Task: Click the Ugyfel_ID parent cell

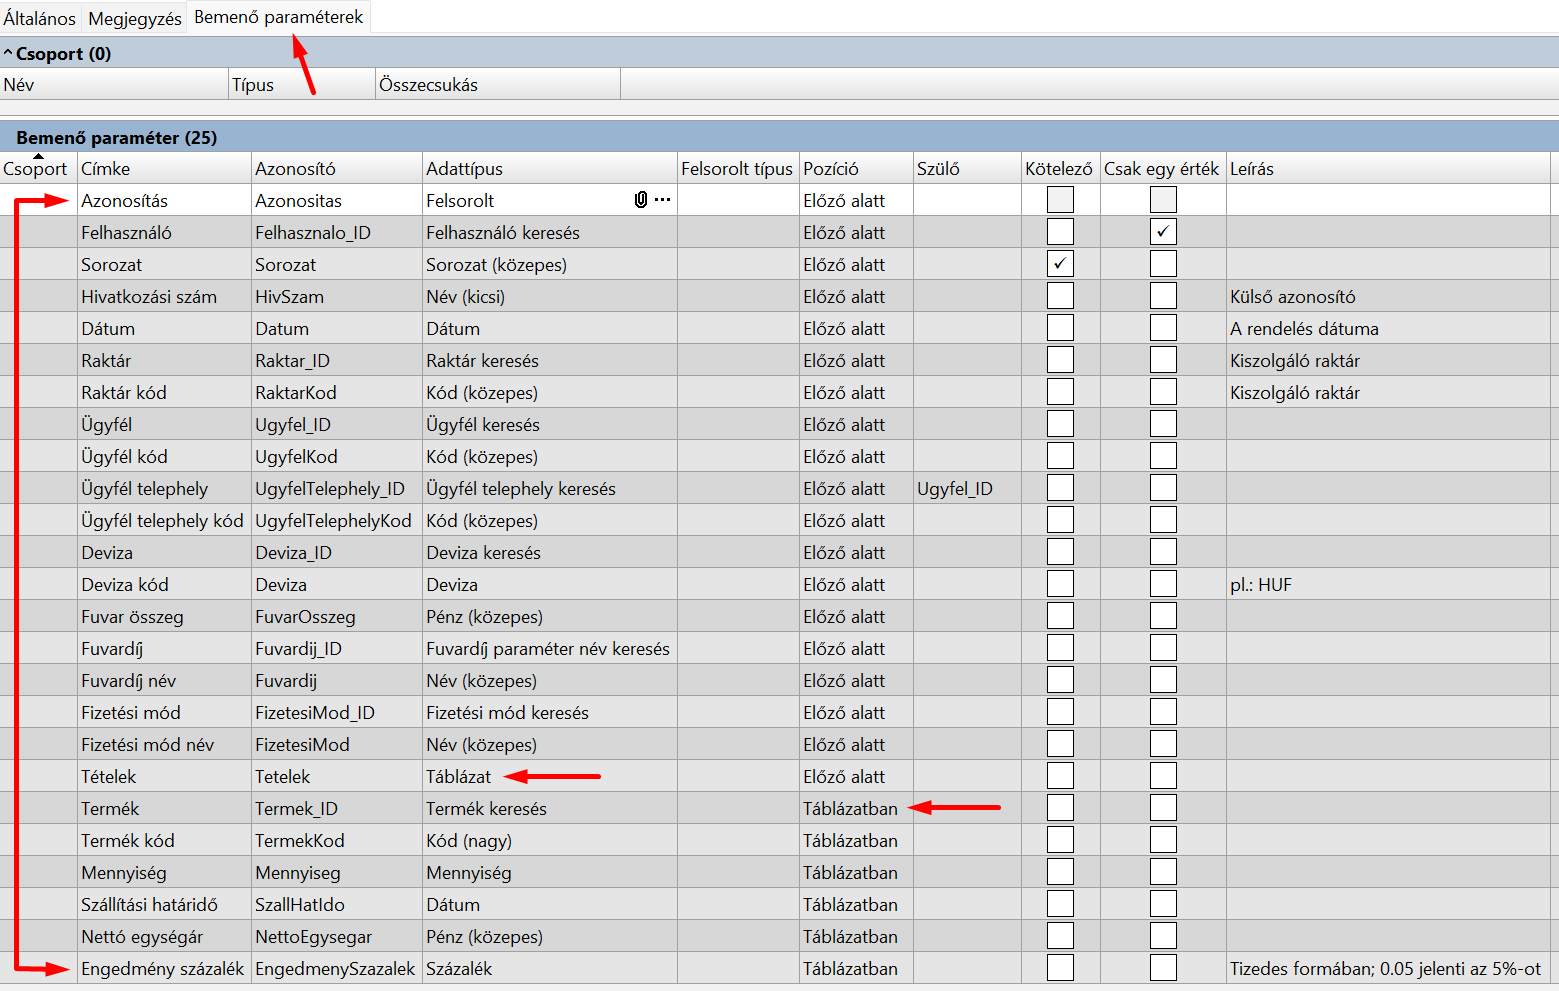Action: coord(967,488)
